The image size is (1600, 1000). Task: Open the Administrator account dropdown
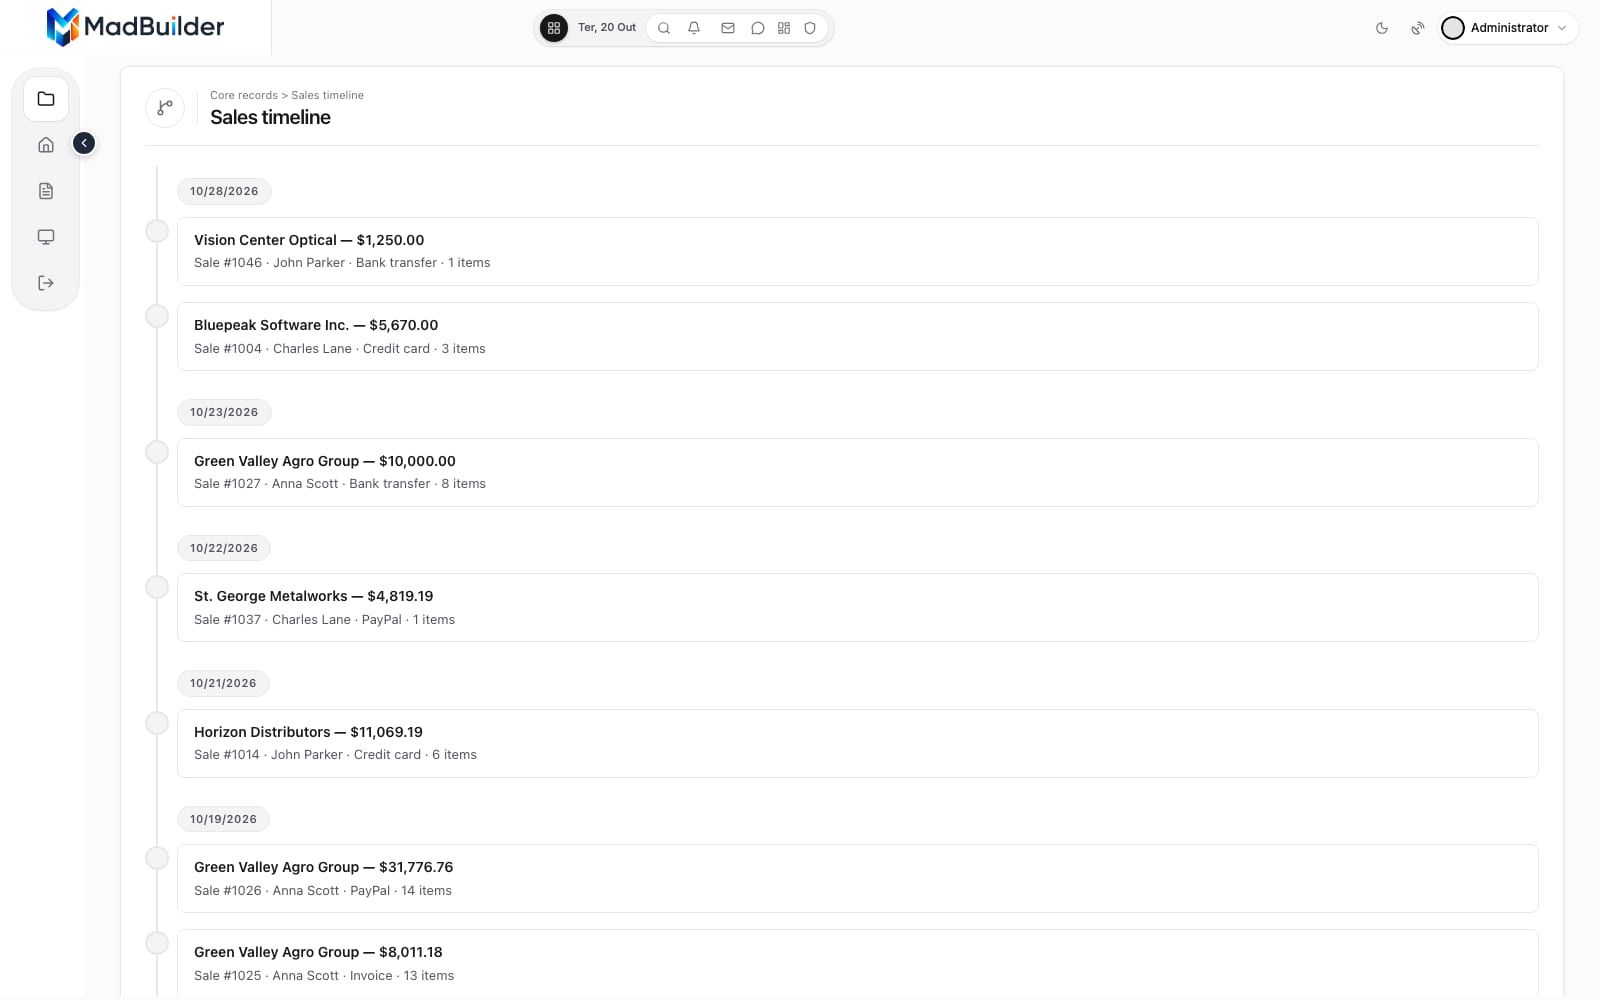[1509, 28]
